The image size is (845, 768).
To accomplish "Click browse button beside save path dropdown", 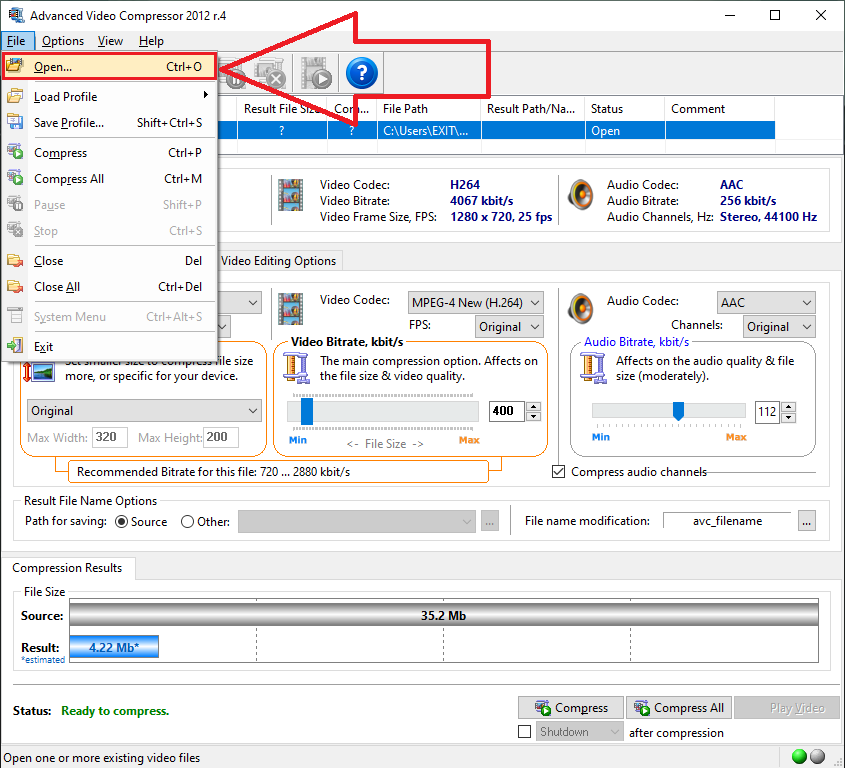I will [489, 522].
